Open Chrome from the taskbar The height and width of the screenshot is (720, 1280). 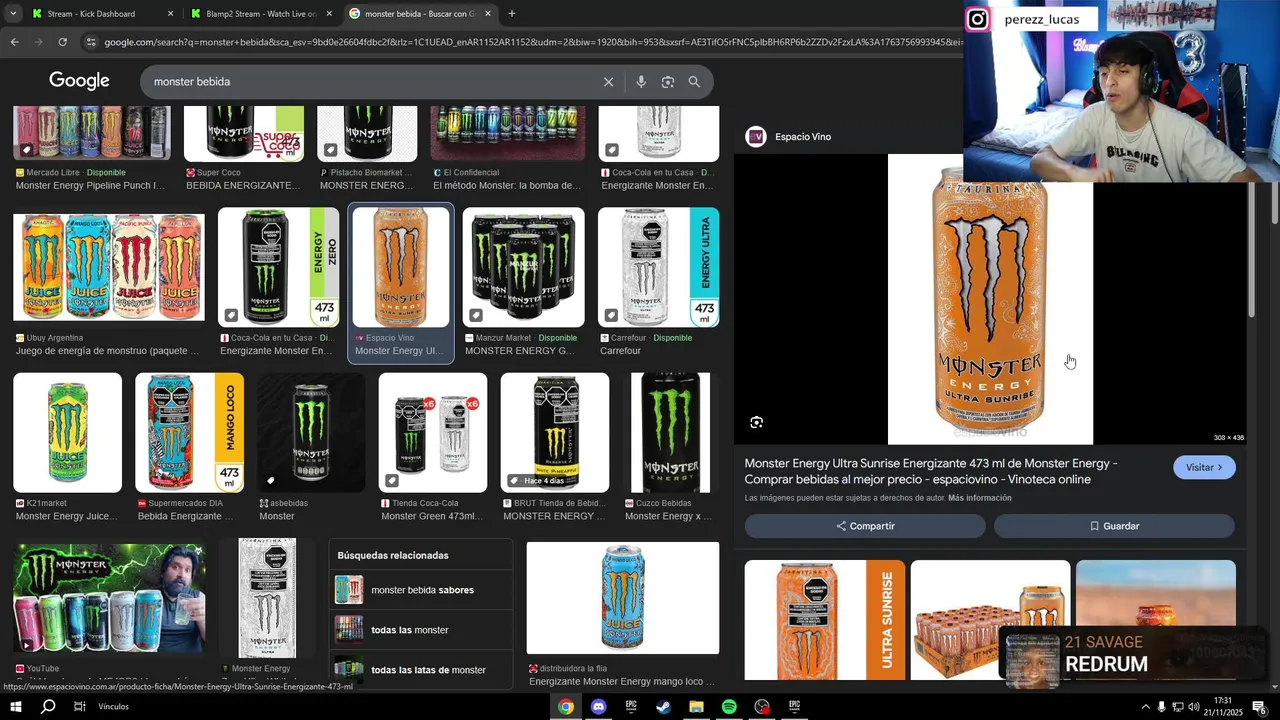566,706
